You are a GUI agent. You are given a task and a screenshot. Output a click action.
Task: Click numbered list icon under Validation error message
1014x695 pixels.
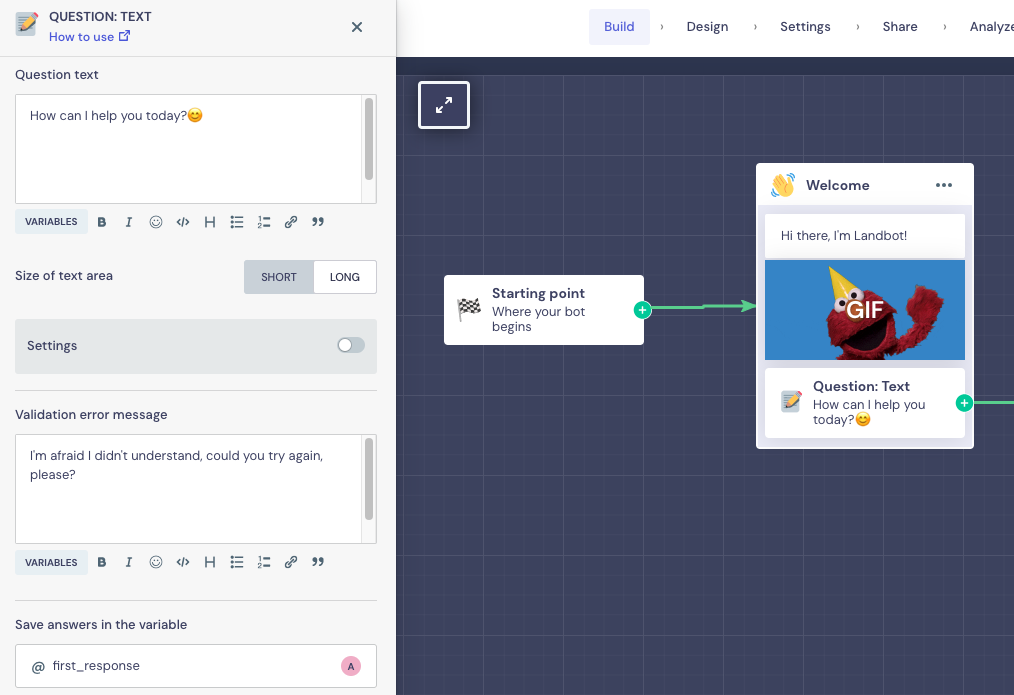[264, 562]
